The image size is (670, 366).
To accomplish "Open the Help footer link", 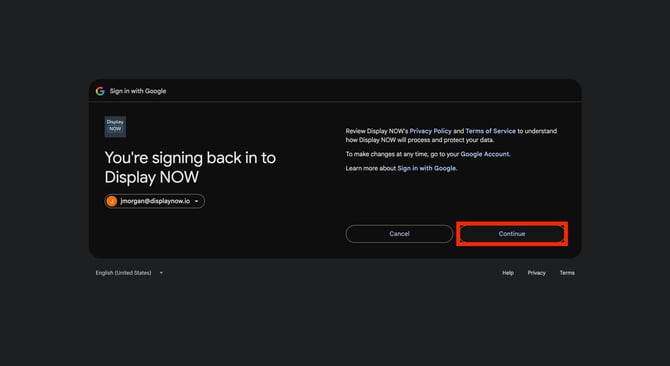I will tap(508, 273).
